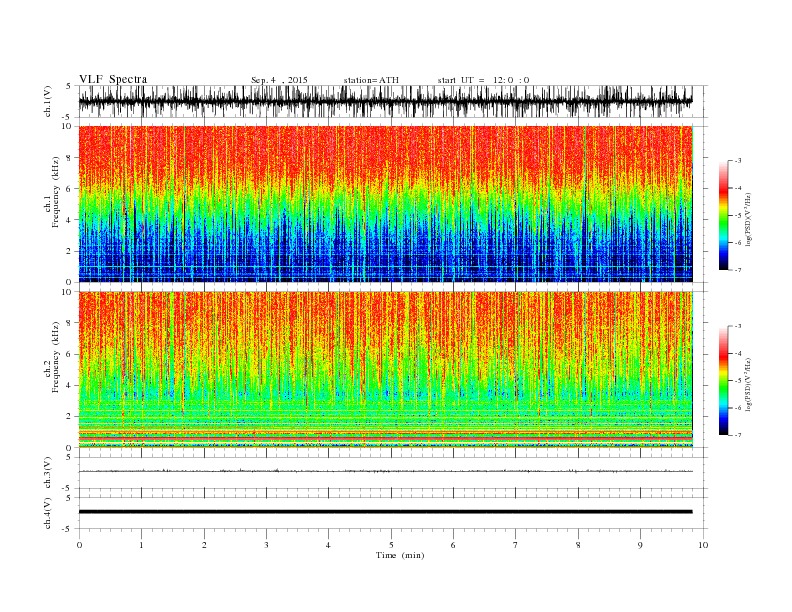Click the time axis tick label "9"
The width and height of the screenshot is (792, 612).
[x=640, y=545]
